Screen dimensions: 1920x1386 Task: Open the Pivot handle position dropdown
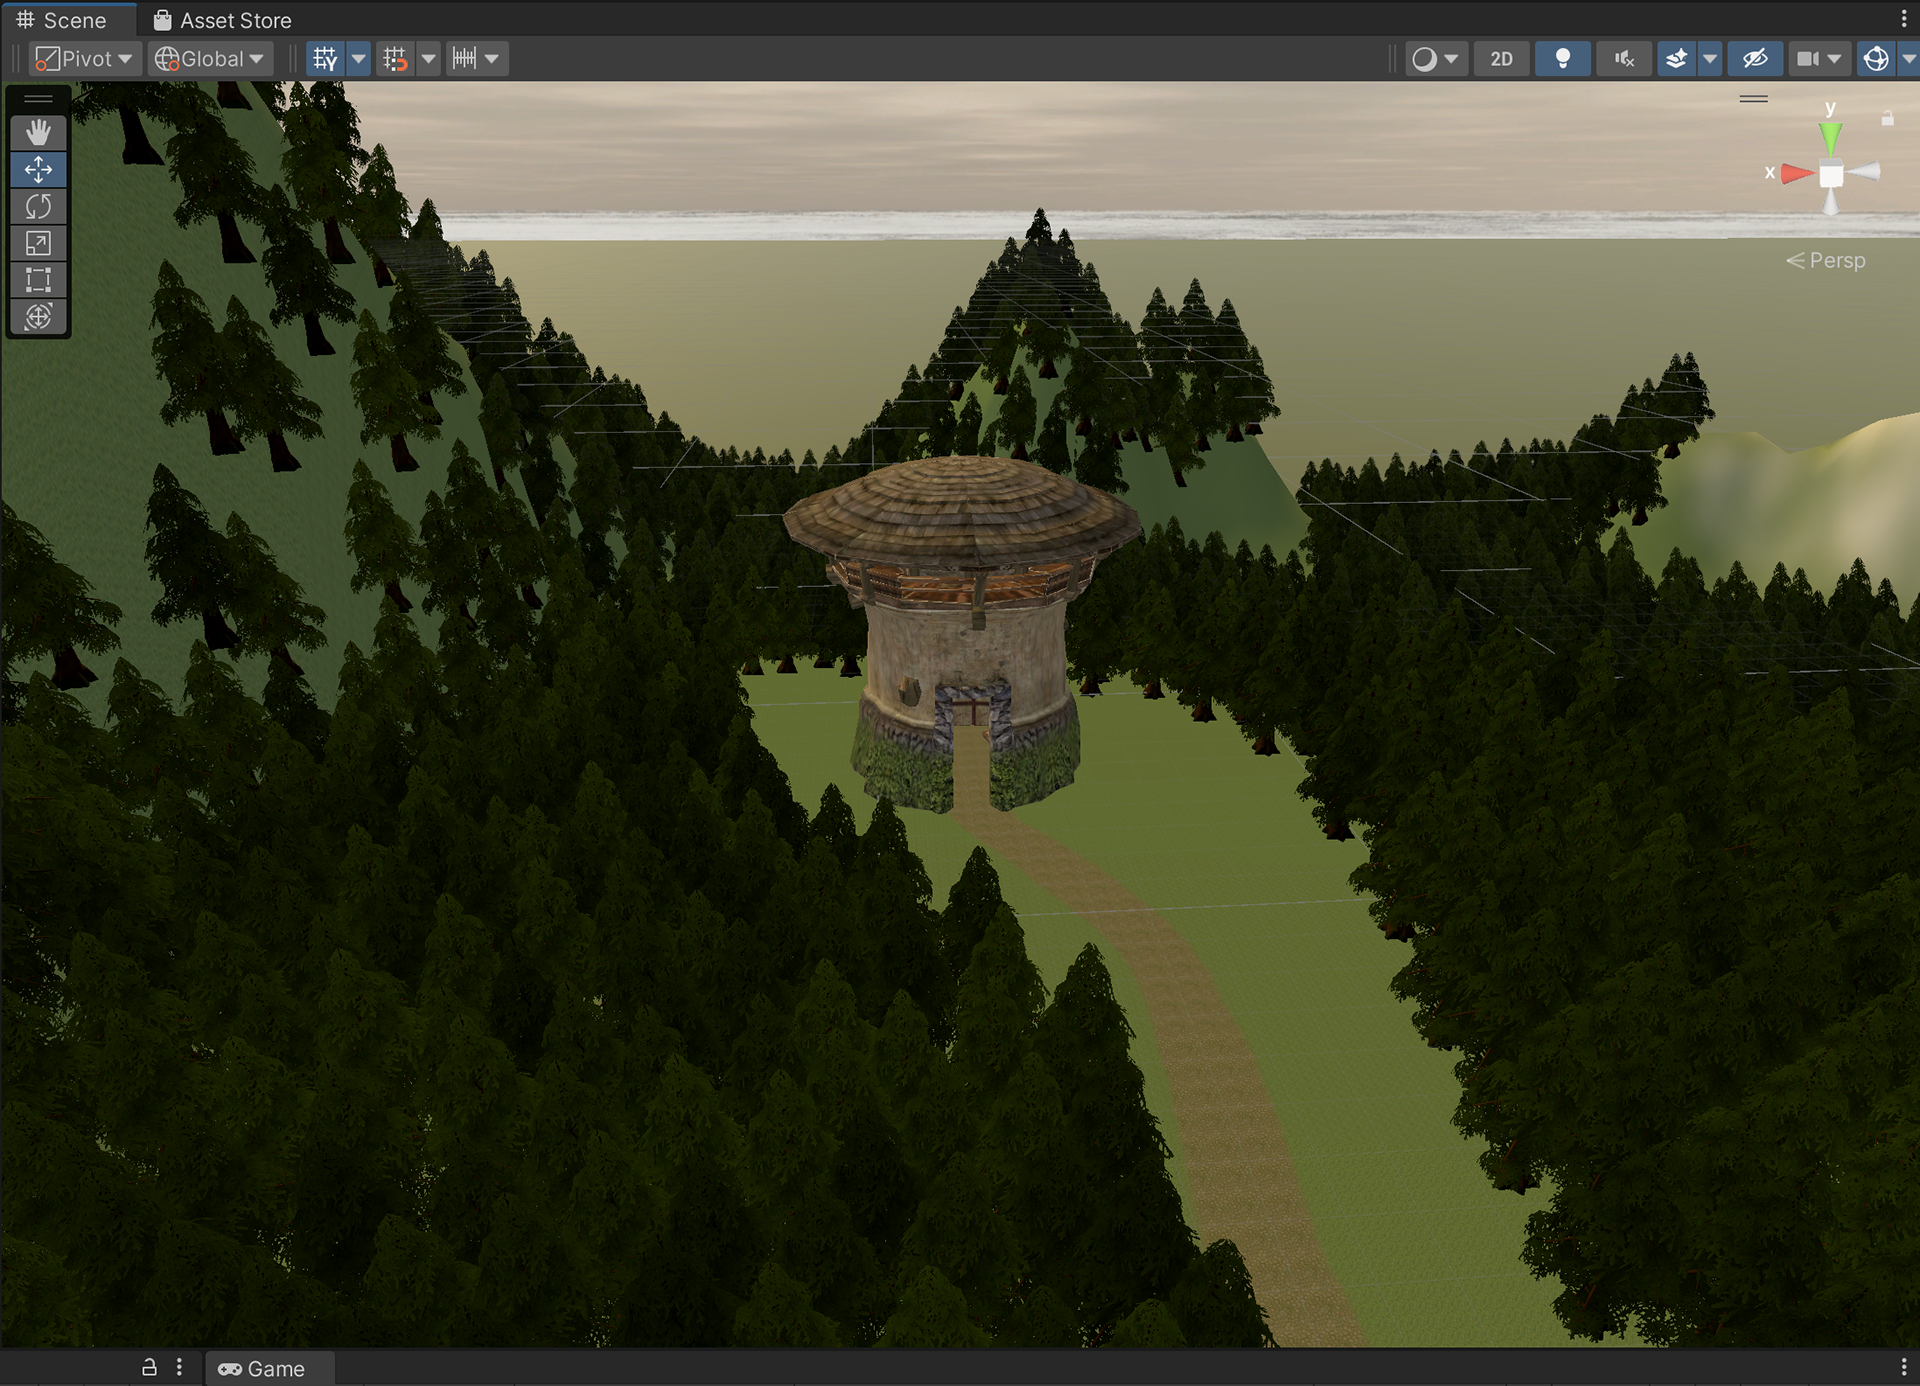tap(84, 59)
